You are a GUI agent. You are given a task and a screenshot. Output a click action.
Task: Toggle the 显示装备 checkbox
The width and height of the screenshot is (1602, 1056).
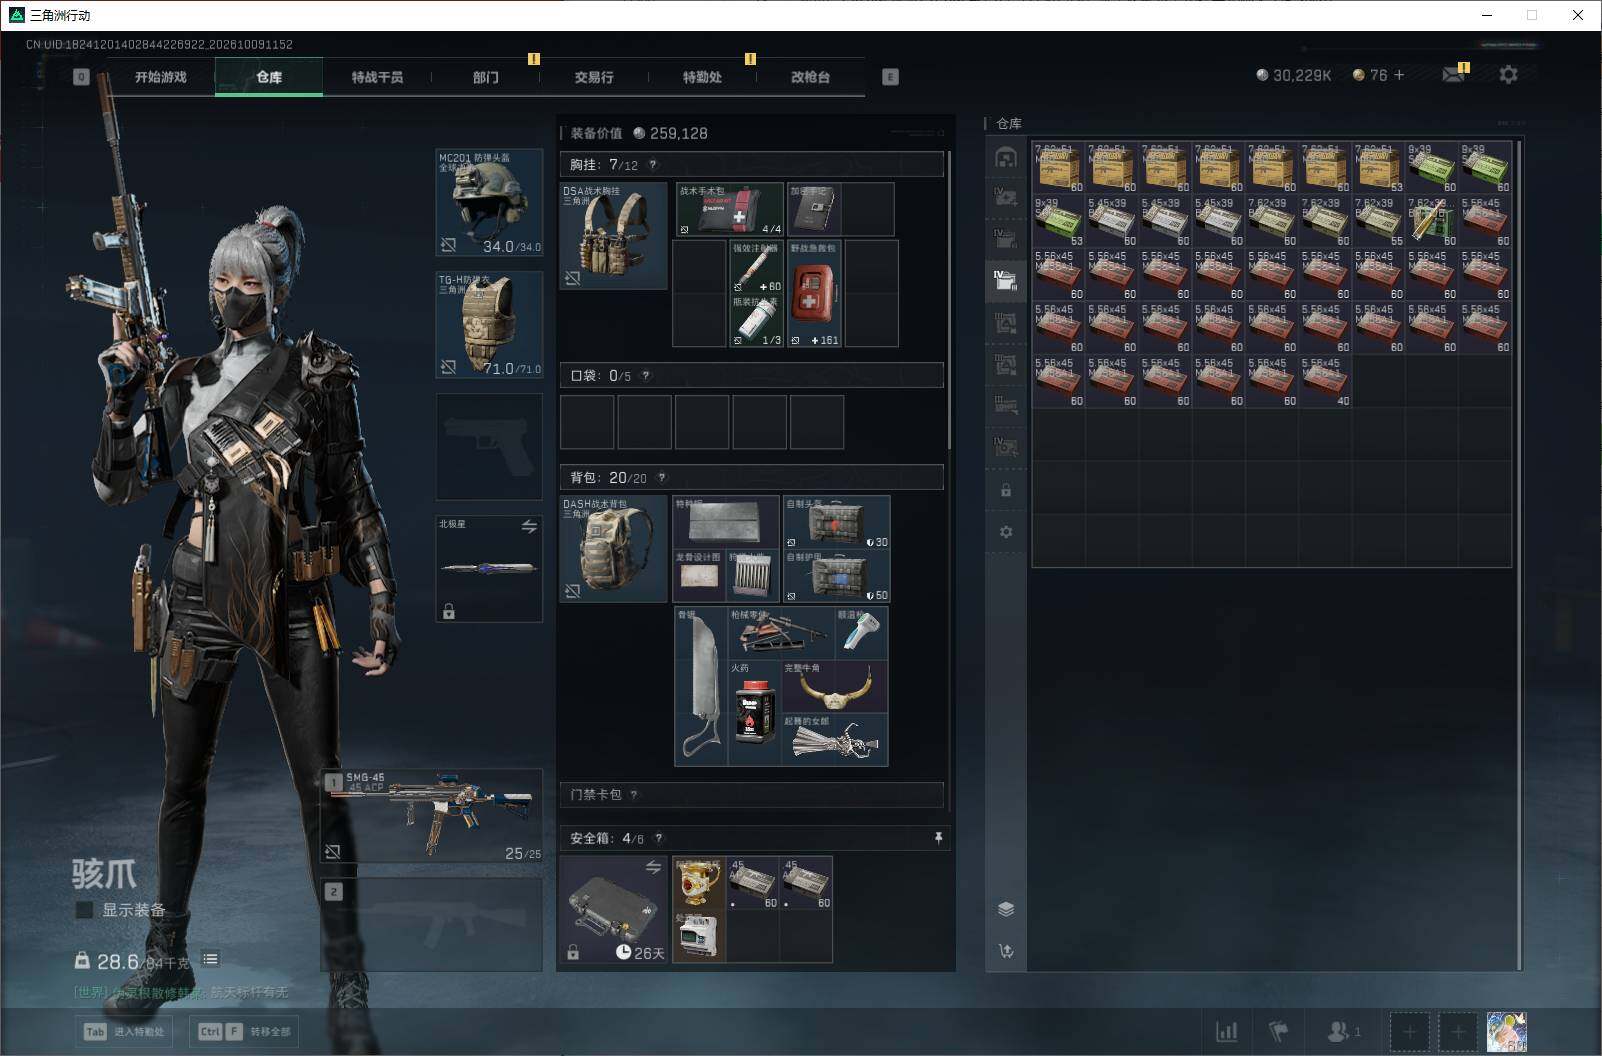point(85,910)
